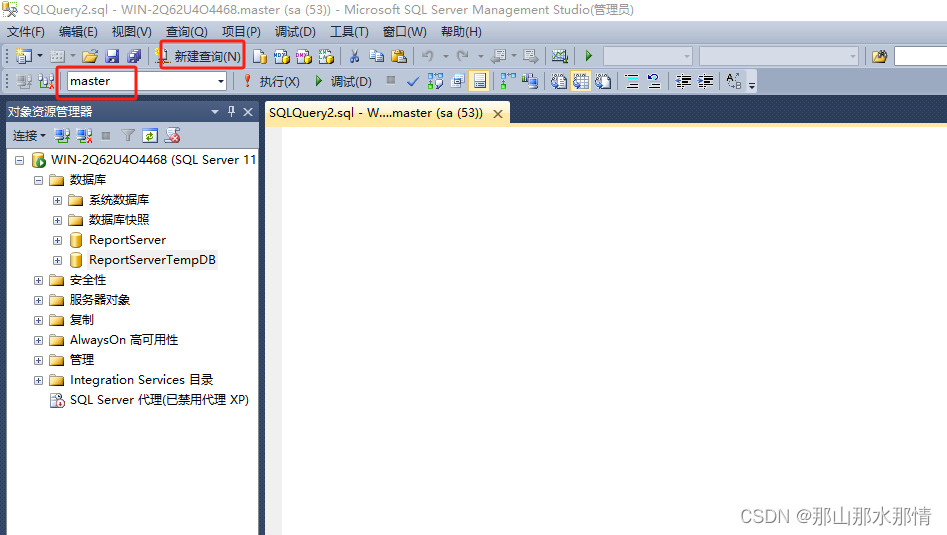Viewport: 947px width, 535px height.
Task: Expand the AlwaysOn 高可用性 folder
Action: tap(38, 340)
